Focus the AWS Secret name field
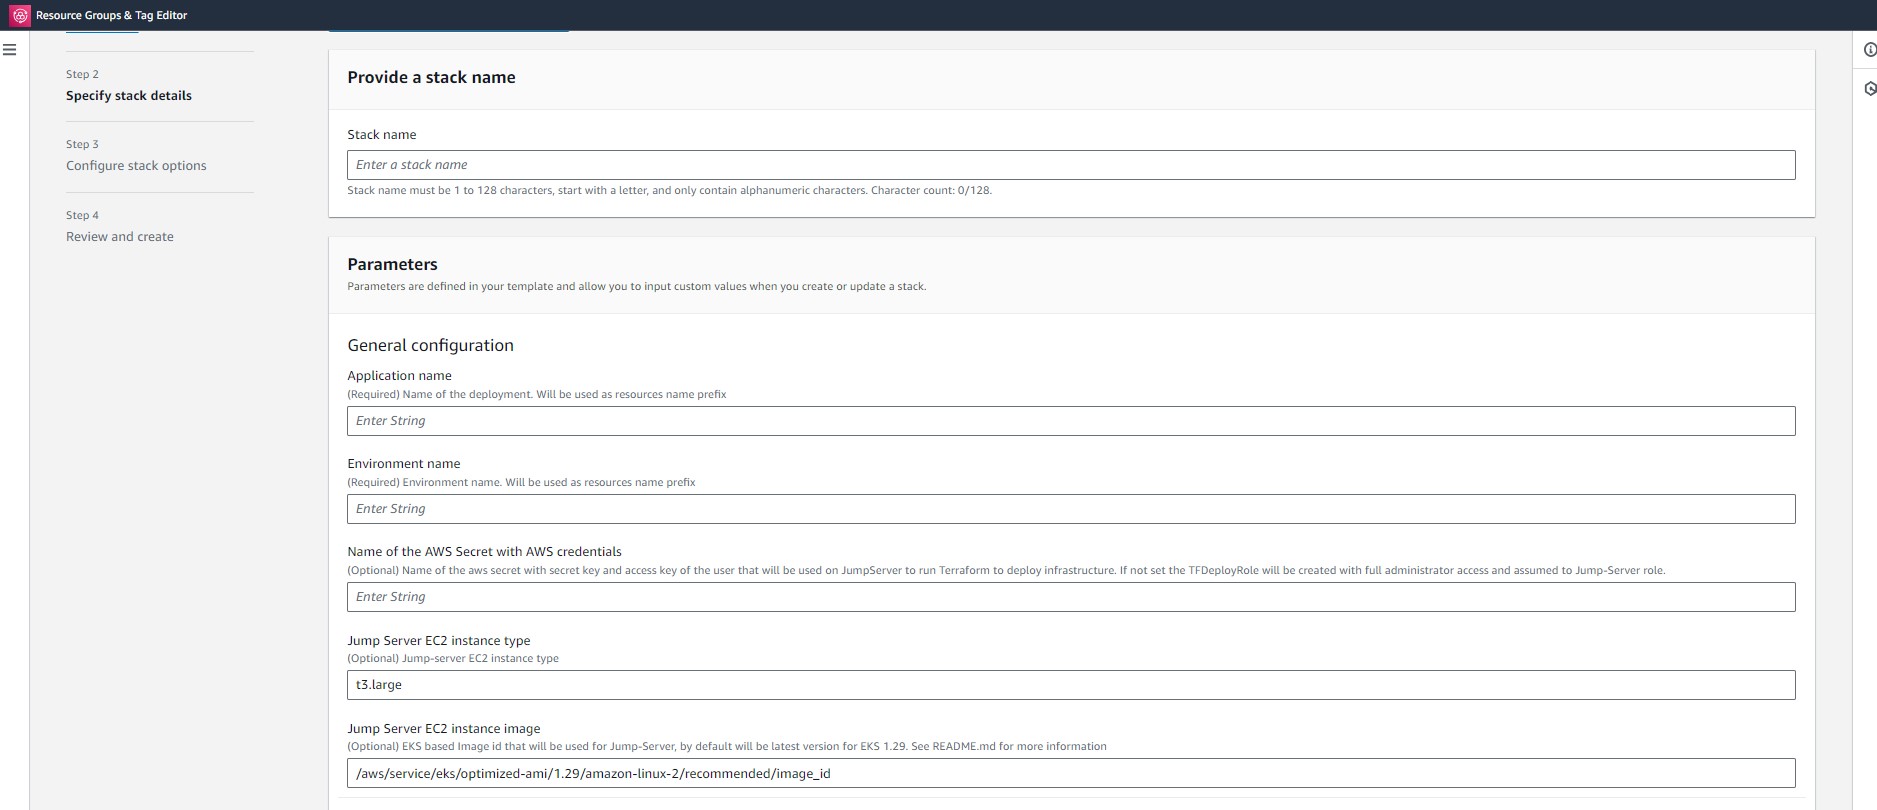This screenshot has width=1877, height=810. point(1071,597)
